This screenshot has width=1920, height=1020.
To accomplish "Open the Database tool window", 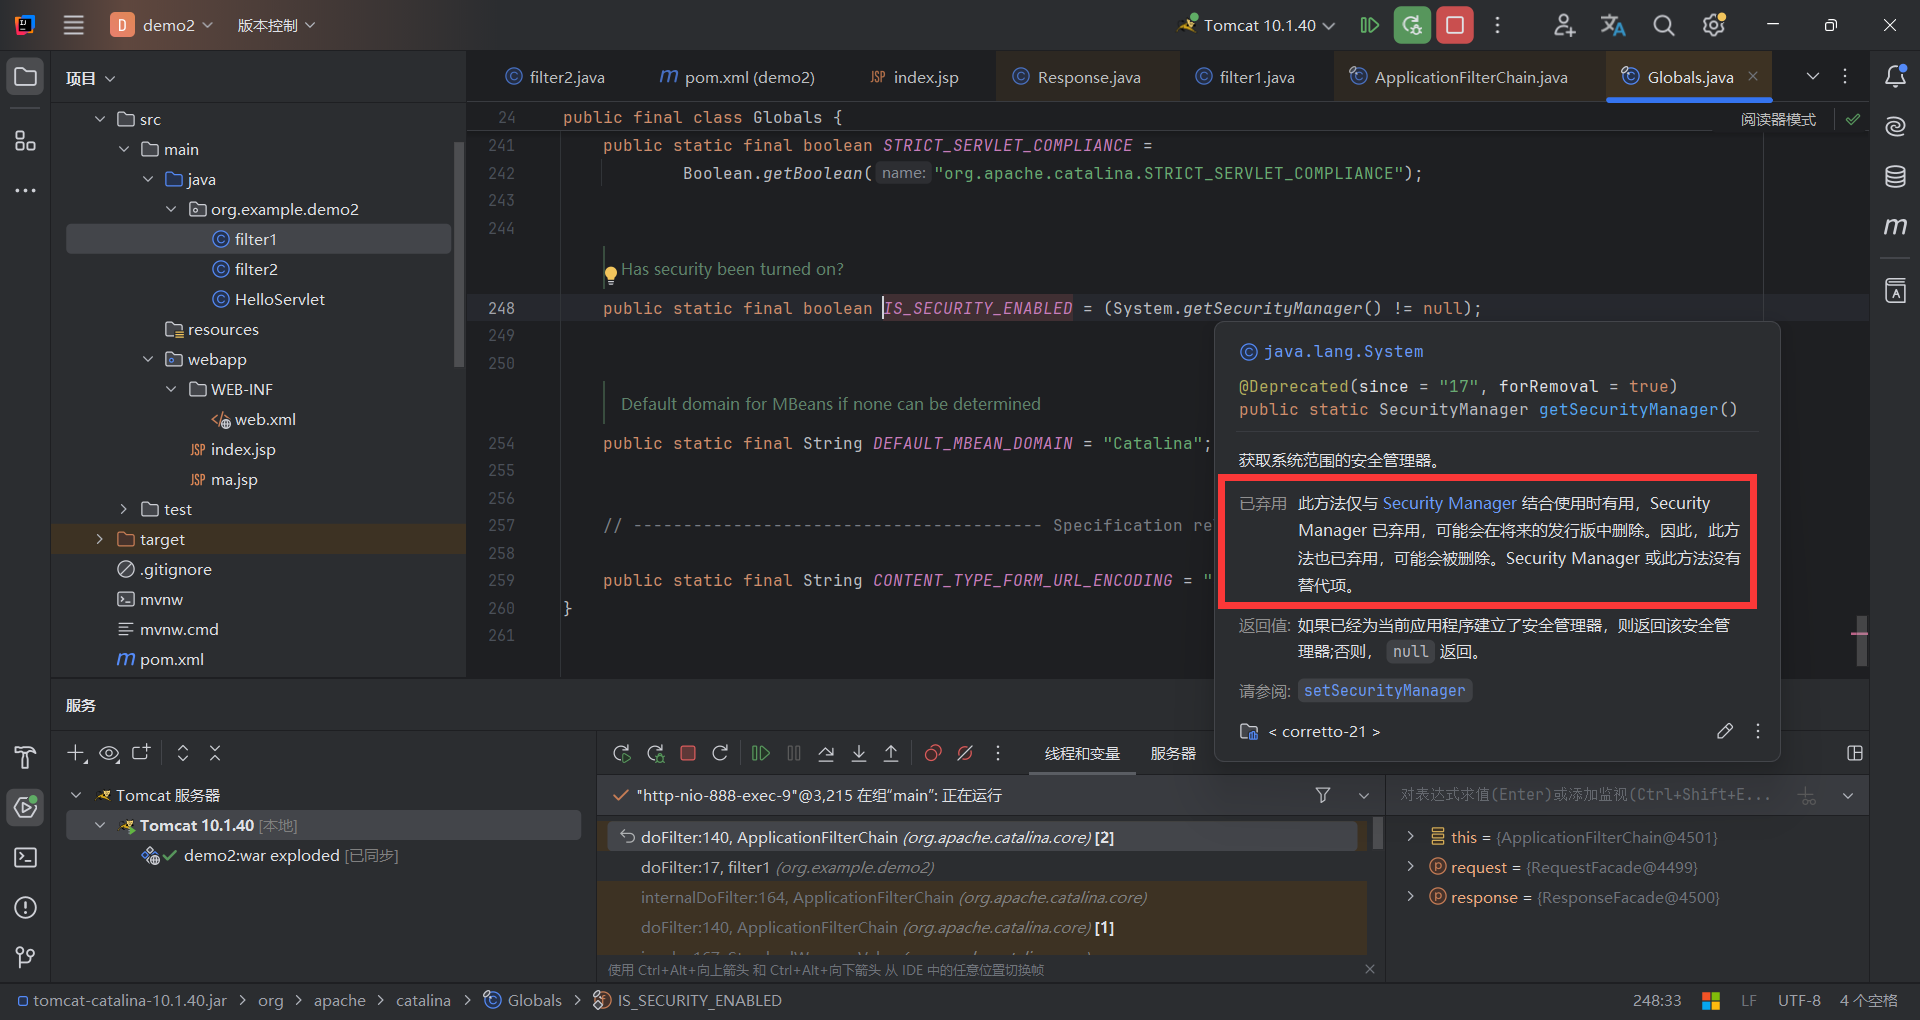I will coord(1895,177).
